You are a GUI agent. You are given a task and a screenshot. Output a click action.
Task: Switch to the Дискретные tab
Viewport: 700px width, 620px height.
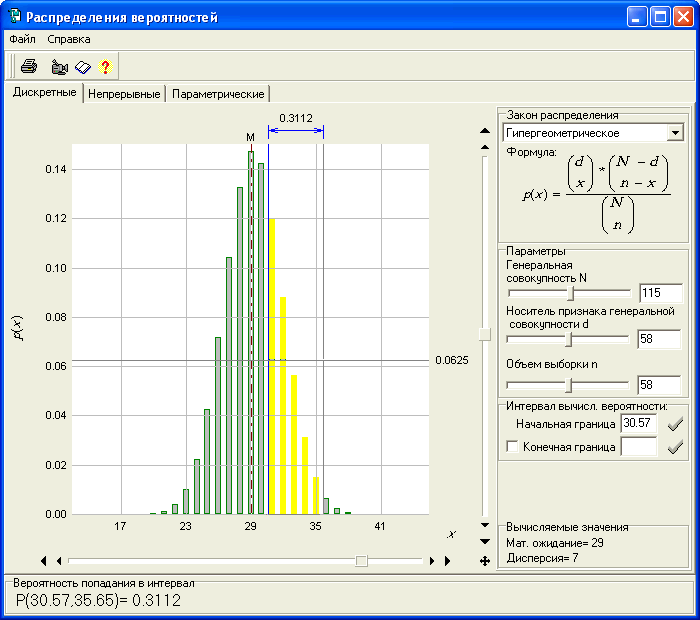pyautogui.click(x=44, y=92)
